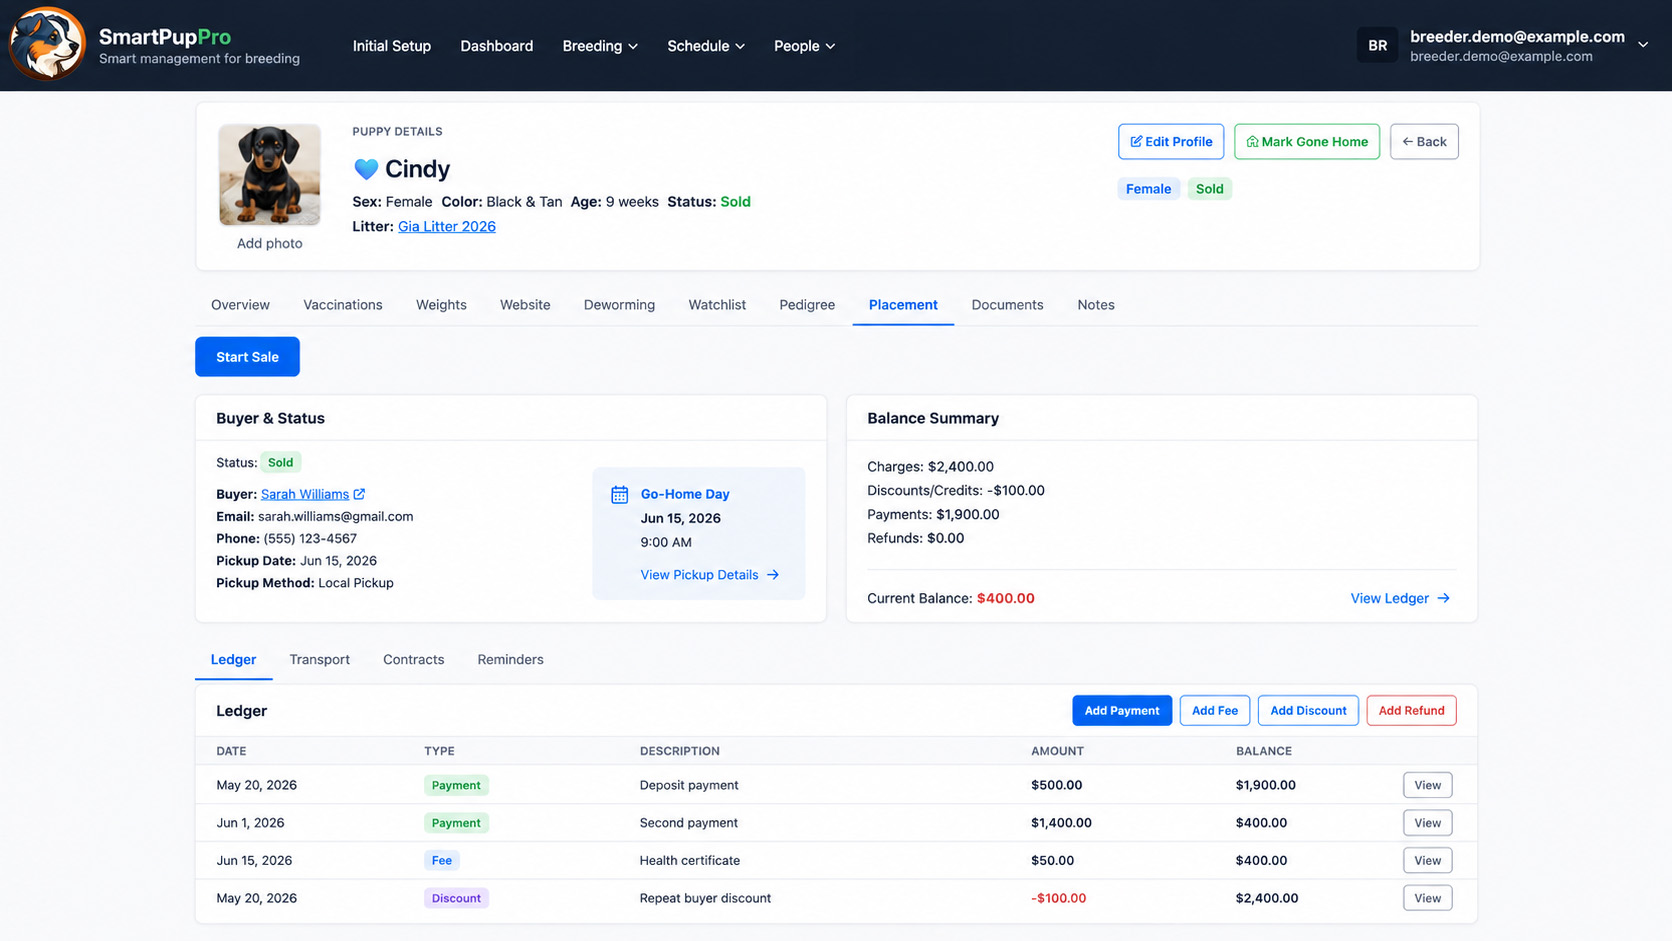Click Add photo under the puppy image

tap(270, 243)
